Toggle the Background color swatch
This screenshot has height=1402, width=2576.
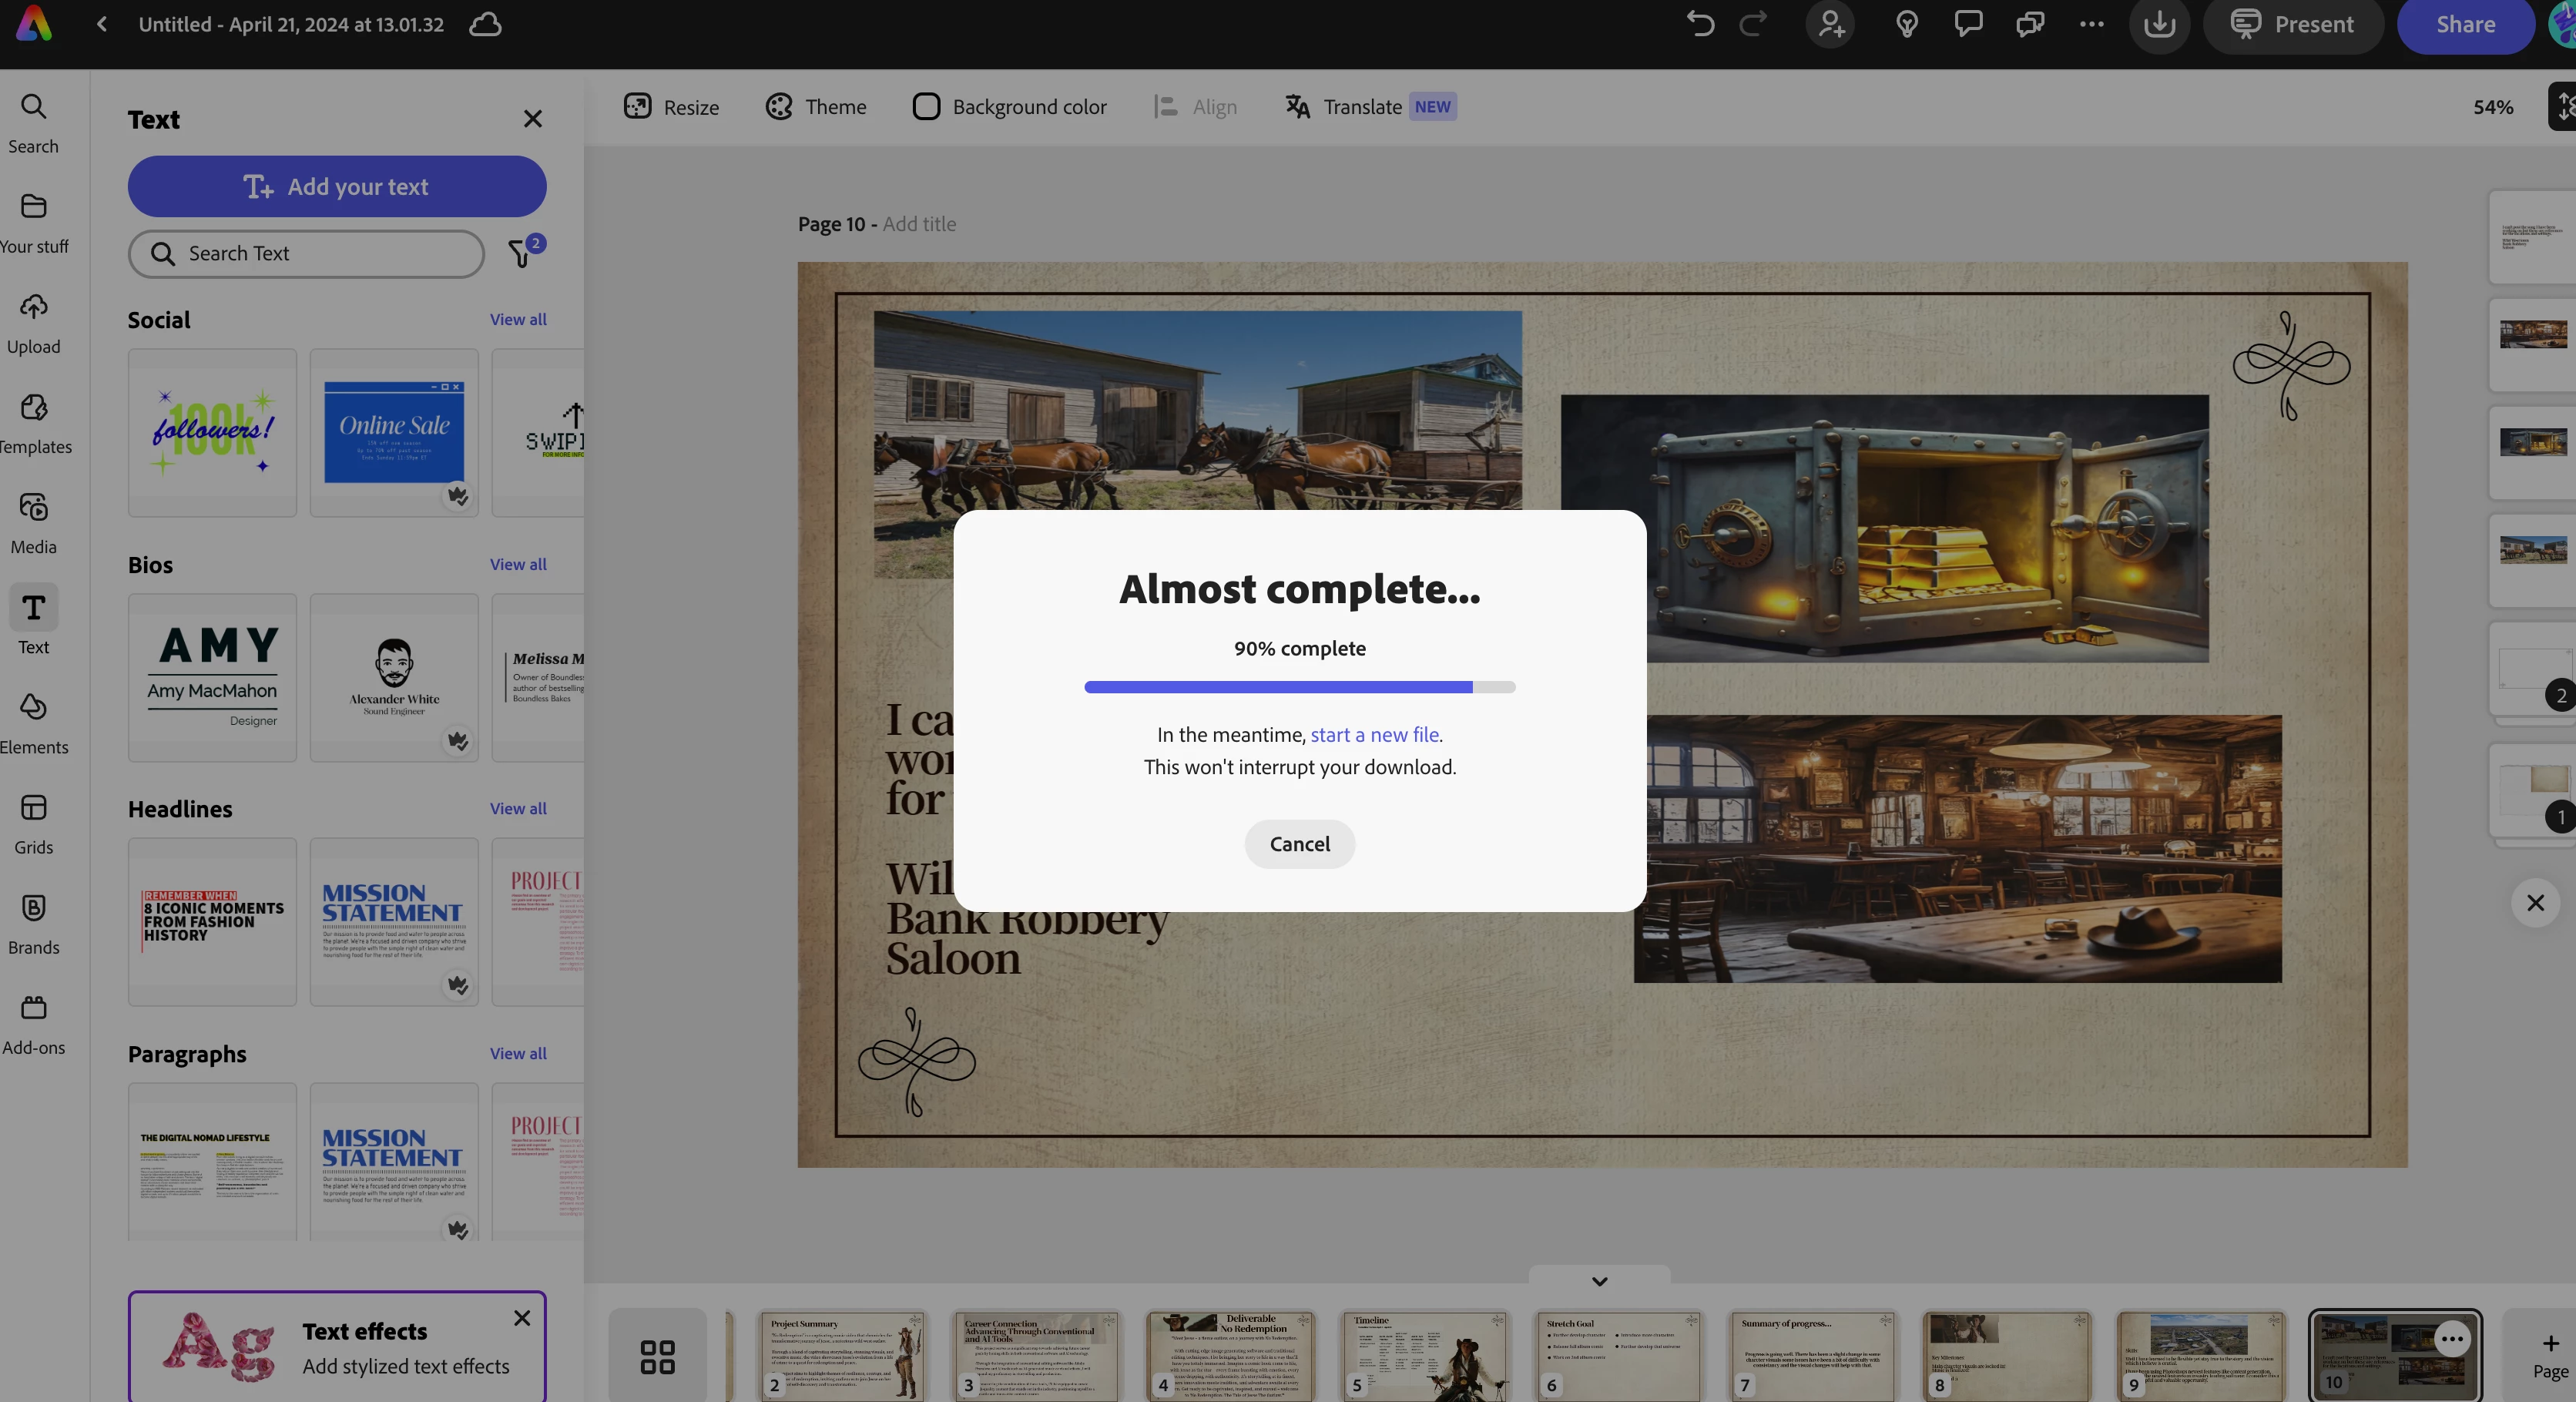click(x=926, y=106)
